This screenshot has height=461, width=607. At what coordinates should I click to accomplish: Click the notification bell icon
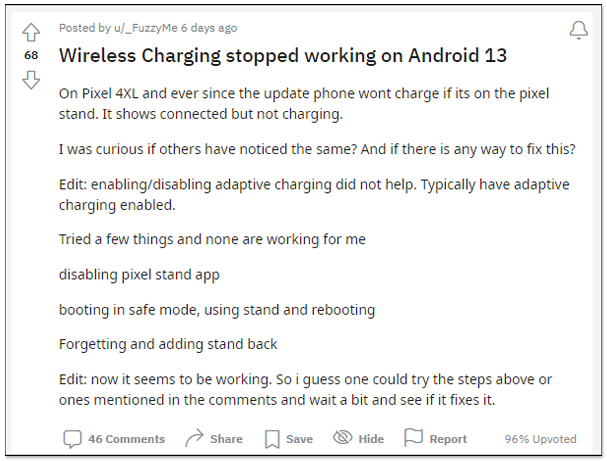[x=578, y=31]
